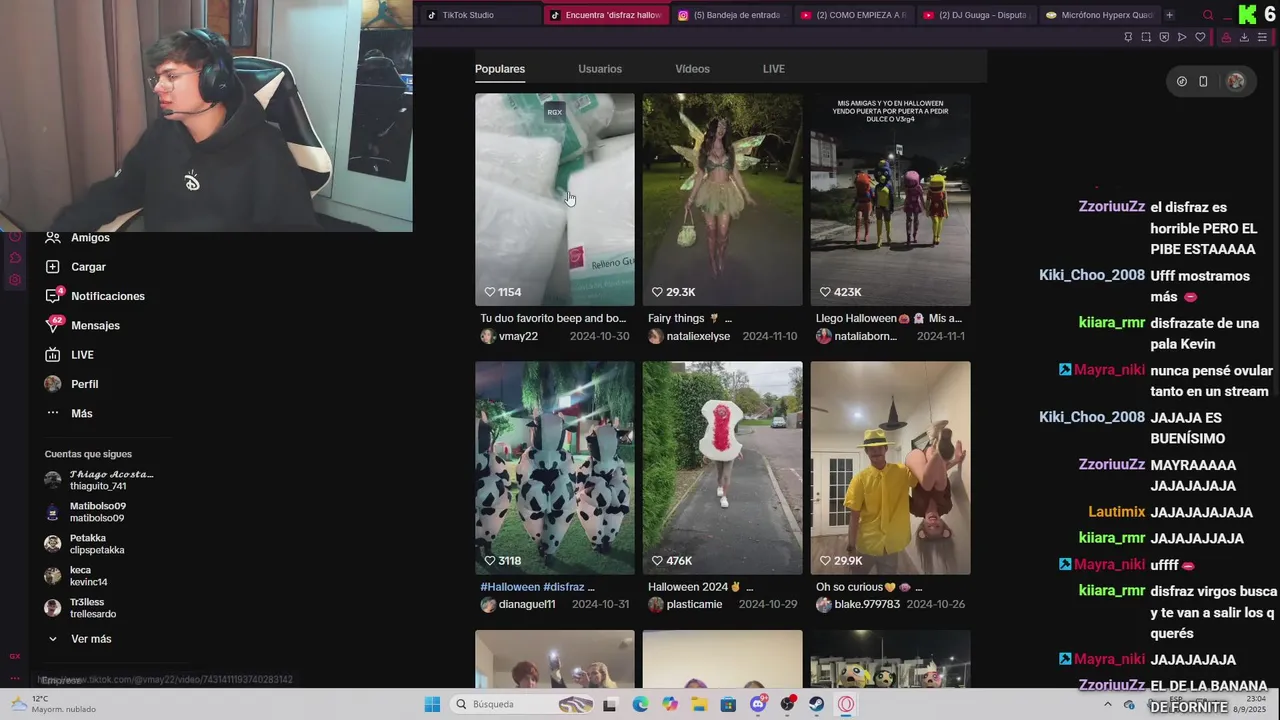Click the heart bookmark icon in toolbar

point(1200,37)
